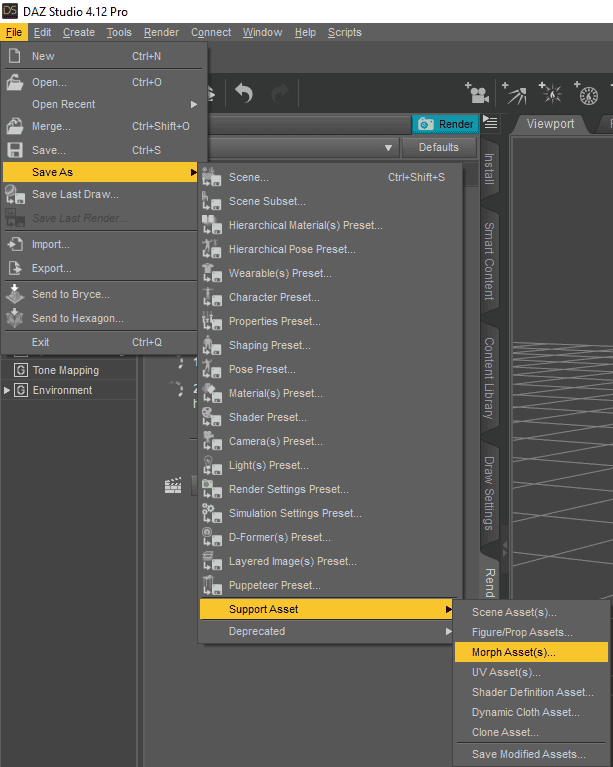Screen dimensions: 613x767
Task: Open the pane options menu icon
Action: pyautogui.click(x=490, y=123)
